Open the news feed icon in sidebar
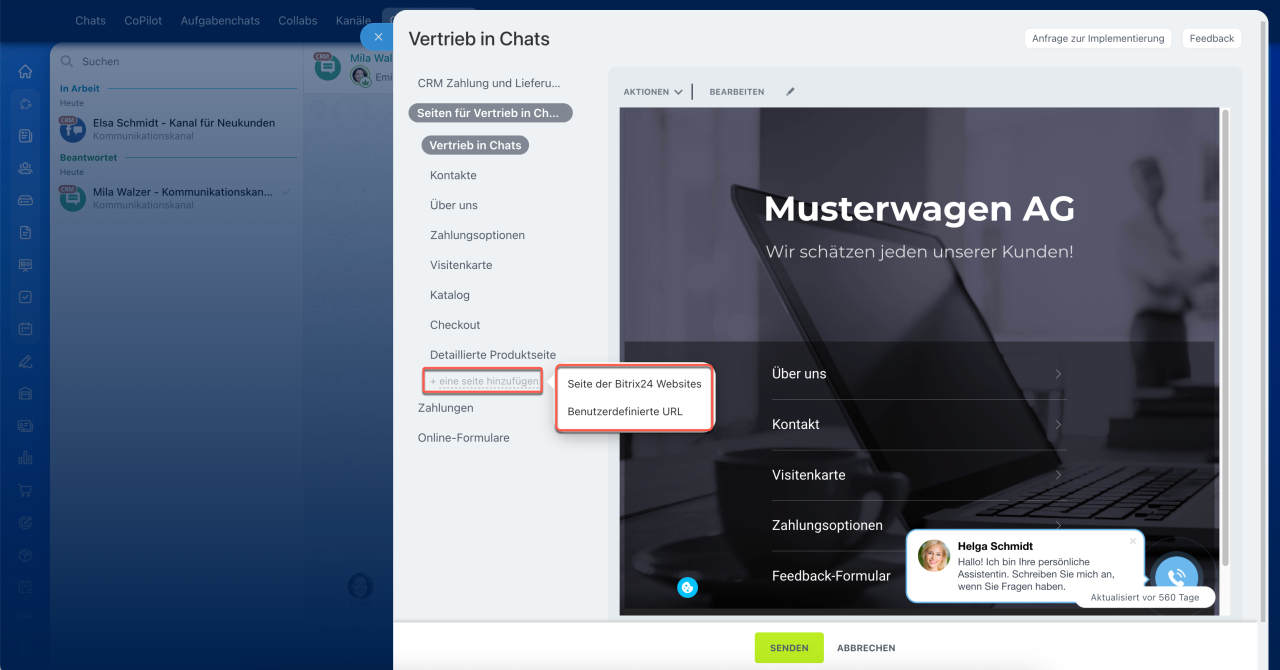This screenshot has width=1280, height=670. tap(25, 136)
